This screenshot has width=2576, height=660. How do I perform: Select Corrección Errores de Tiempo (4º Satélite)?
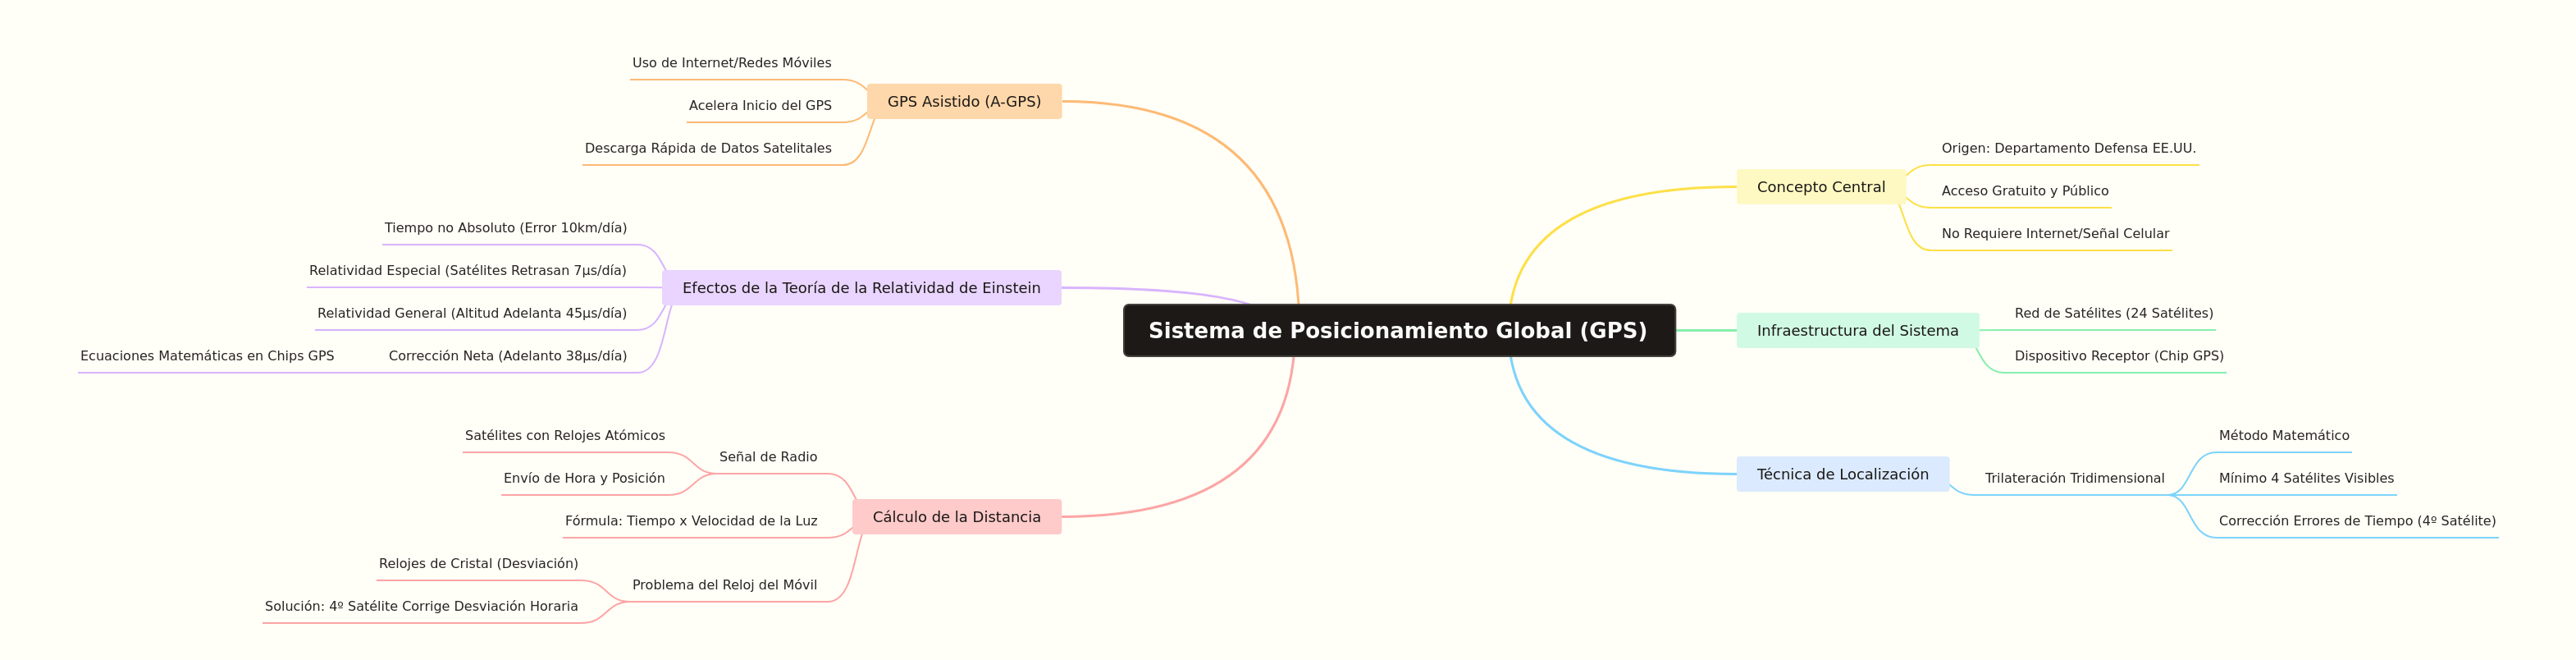click(2356, 521)
